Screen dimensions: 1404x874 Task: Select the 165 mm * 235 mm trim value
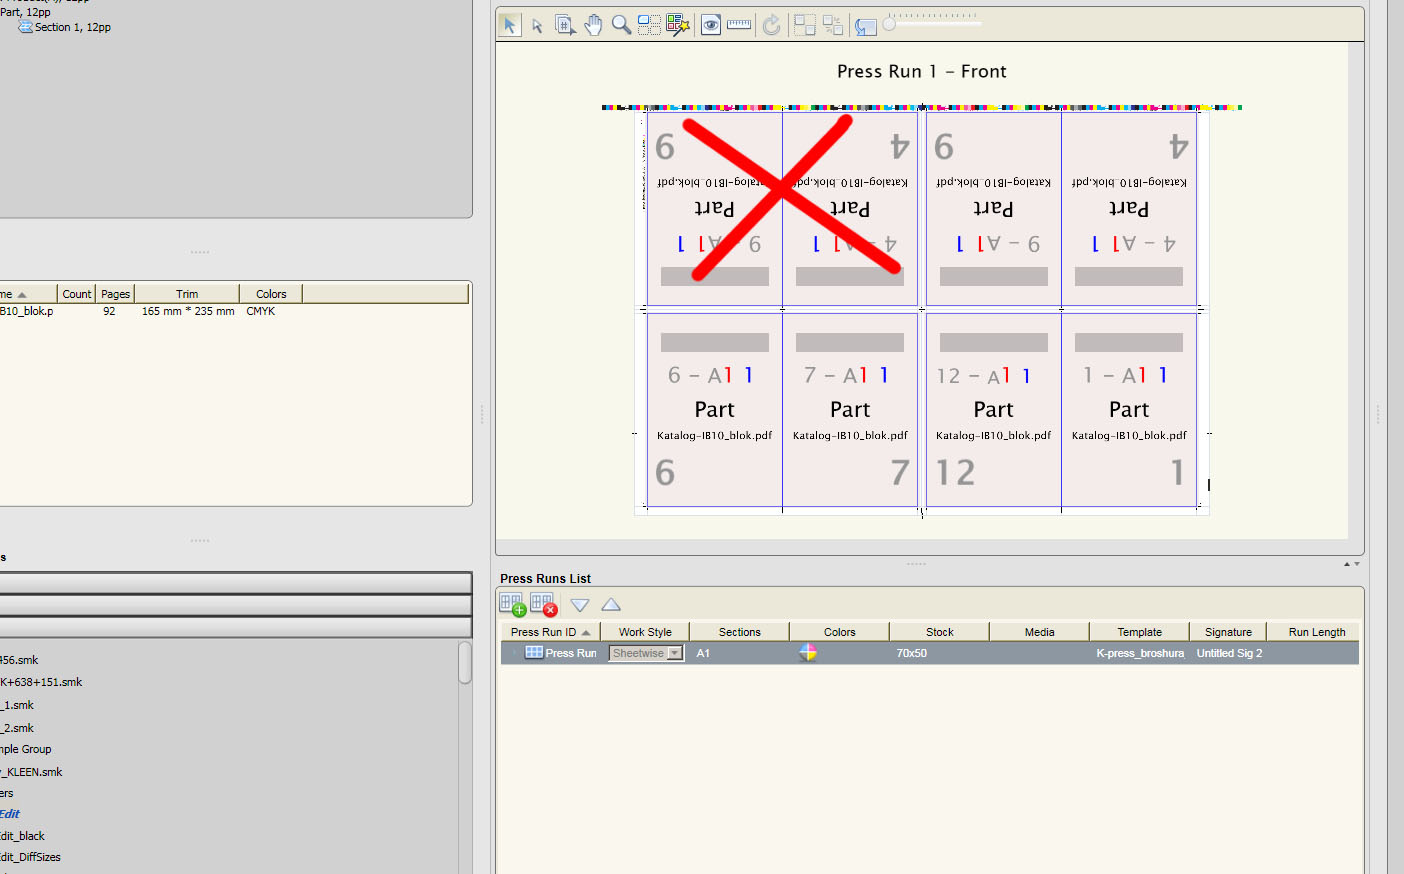pos(188,311)
